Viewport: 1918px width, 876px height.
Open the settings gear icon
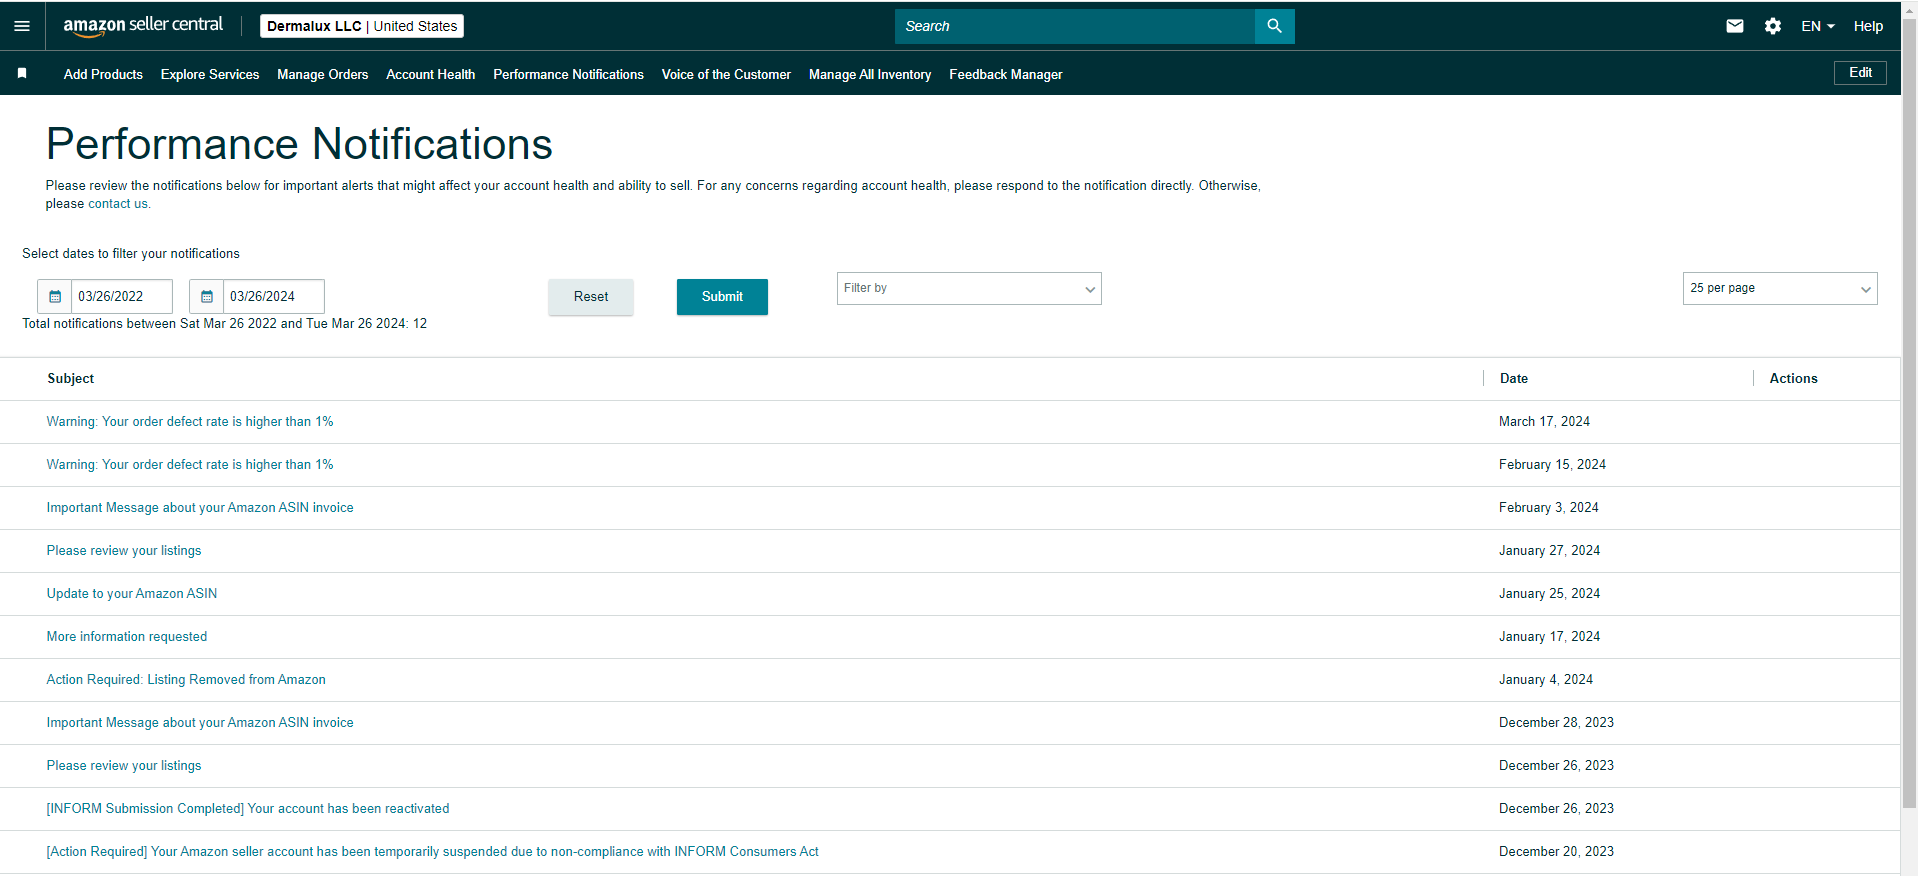1773,26
